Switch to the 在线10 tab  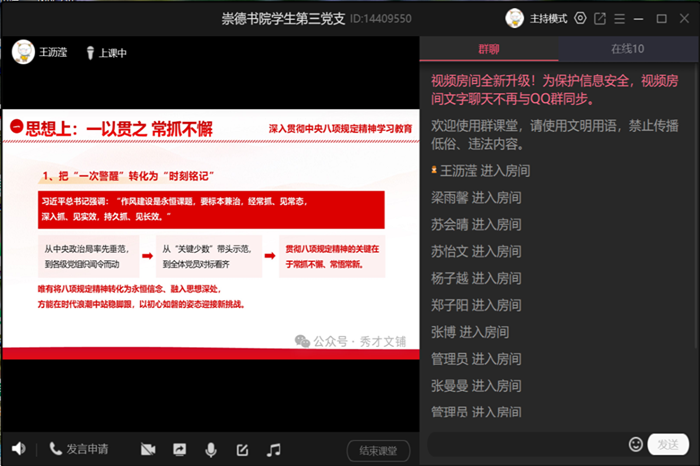point(627,50)
